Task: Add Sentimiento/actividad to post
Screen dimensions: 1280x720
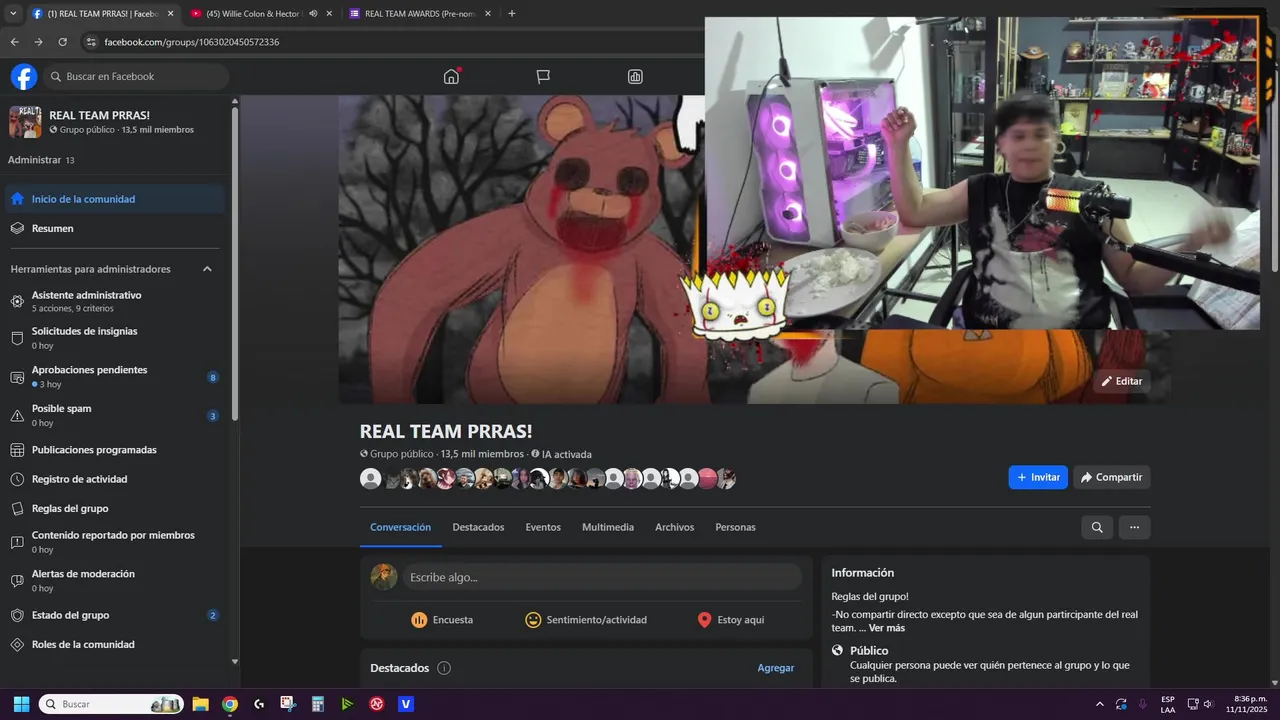Action: [x=586, y=620]
